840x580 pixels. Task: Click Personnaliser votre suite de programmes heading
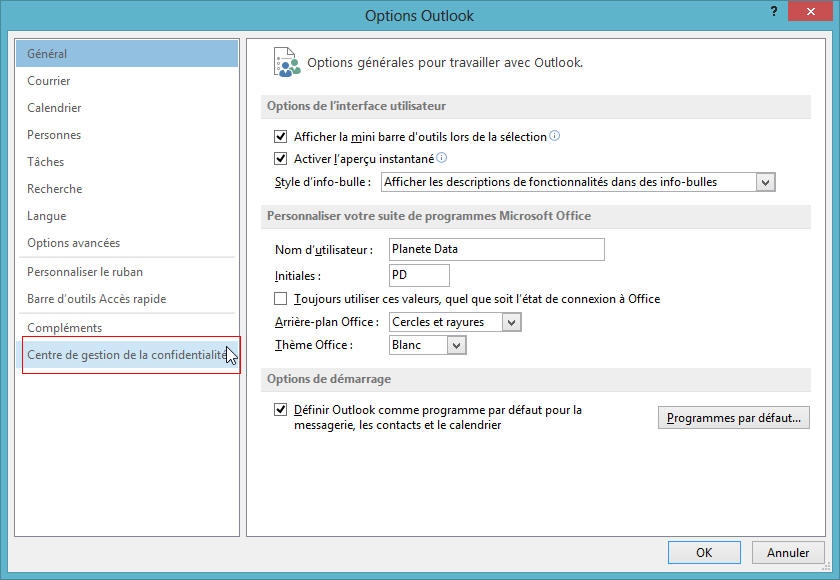tap(429, 216)
